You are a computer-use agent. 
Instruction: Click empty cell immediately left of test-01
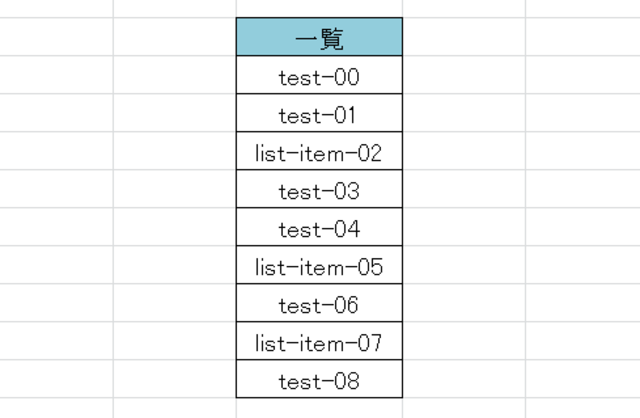pyautogui.click(x=175, y=114)
